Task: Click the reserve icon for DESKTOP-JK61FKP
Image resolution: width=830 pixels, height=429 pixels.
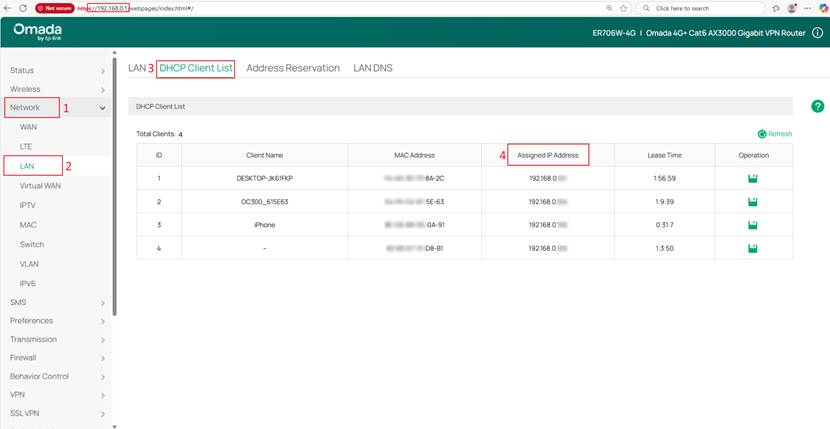Action: [753, 178]
